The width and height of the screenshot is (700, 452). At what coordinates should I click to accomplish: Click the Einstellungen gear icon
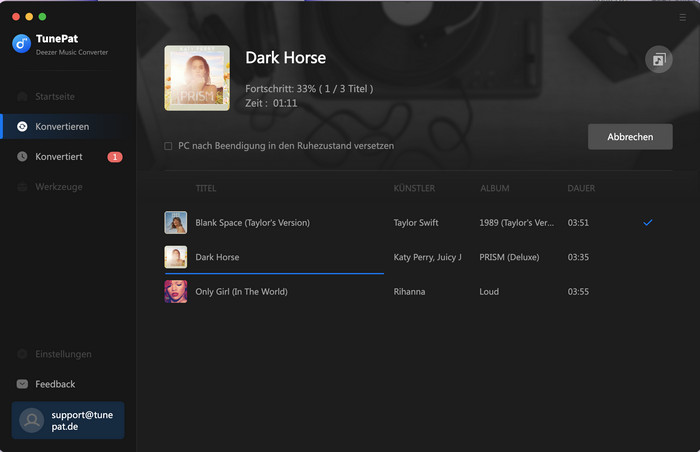click(22, 354)
